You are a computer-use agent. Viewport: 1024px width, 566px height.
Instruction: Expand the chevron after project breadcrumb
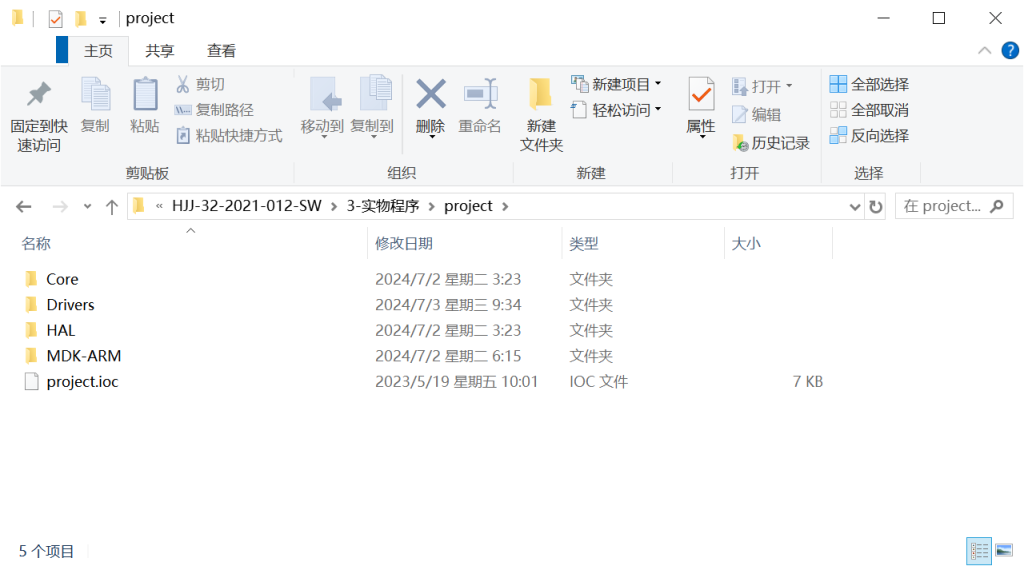tap(505, 206)
